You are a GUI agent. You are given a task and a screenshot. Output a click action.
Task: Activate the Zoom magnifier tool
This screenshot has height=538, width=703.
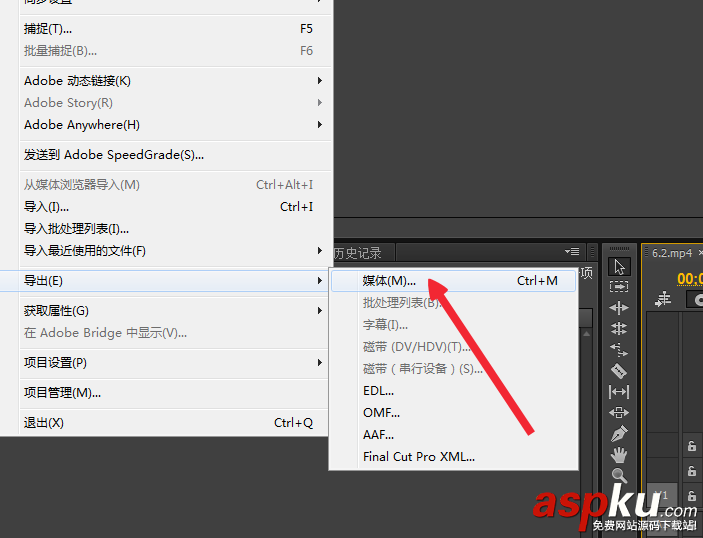pyautogui.click(x=619, y=475)
